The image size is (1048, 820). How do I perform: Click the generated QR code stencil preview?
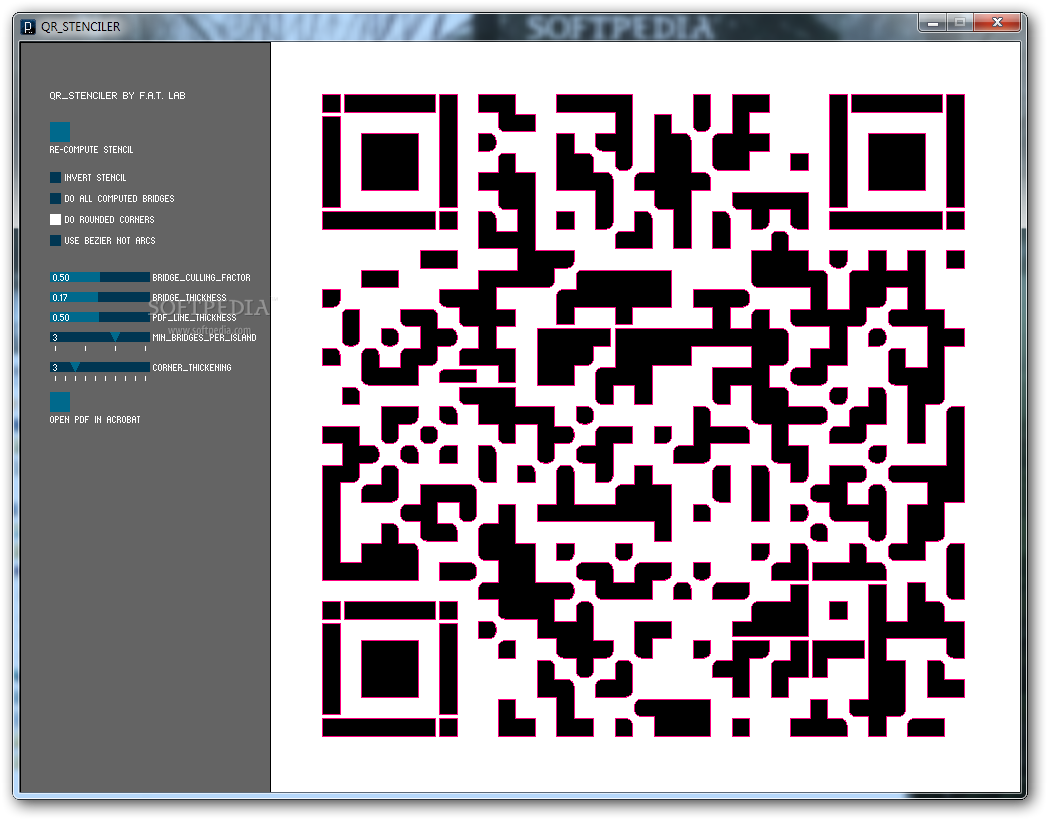click(643, 415)
